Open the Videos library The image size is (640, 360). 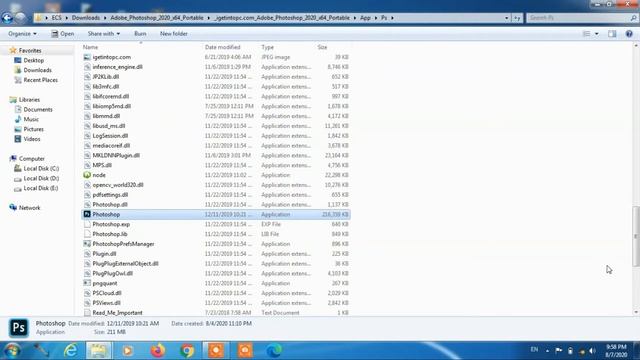pyautogui.click(x=32, y=139)
